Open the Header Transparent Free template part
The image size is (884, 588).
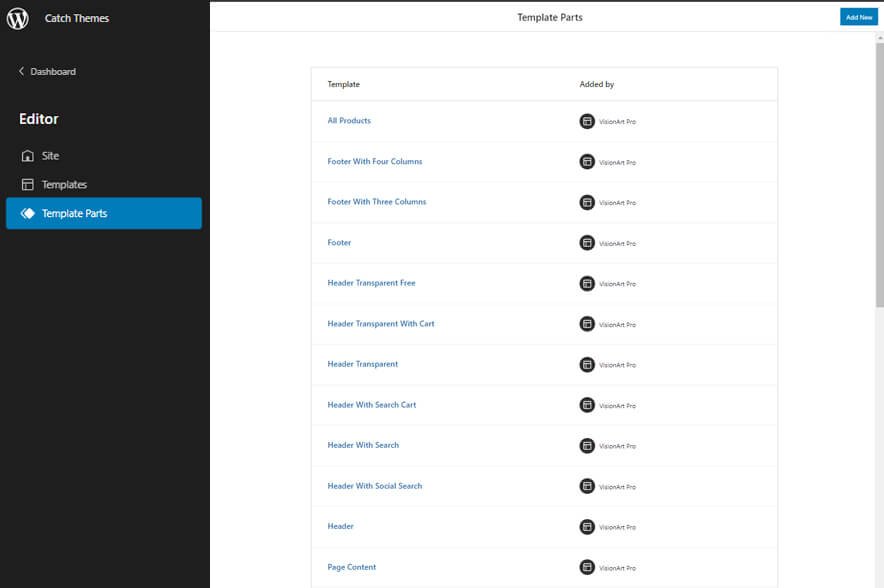pos(371,283)
